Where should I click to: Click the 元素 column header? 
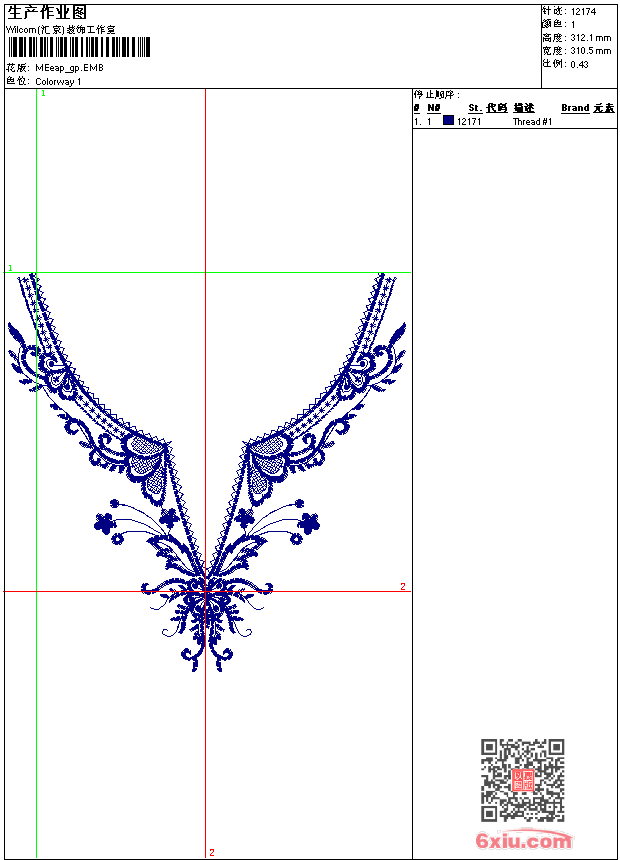(603, 108)
